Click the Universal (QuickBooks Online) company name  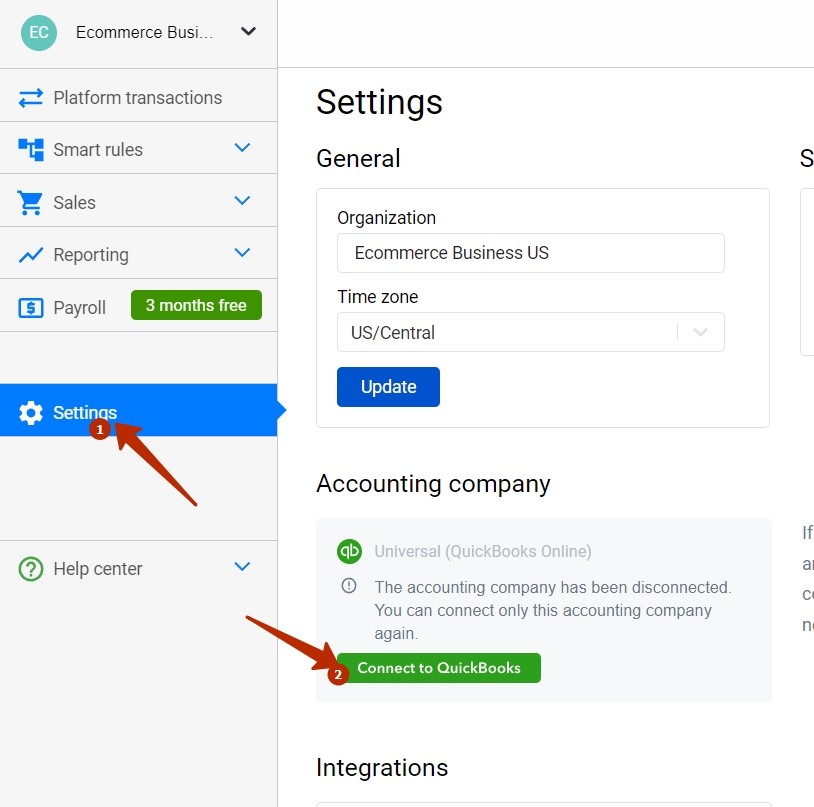(x=483, y=551)
